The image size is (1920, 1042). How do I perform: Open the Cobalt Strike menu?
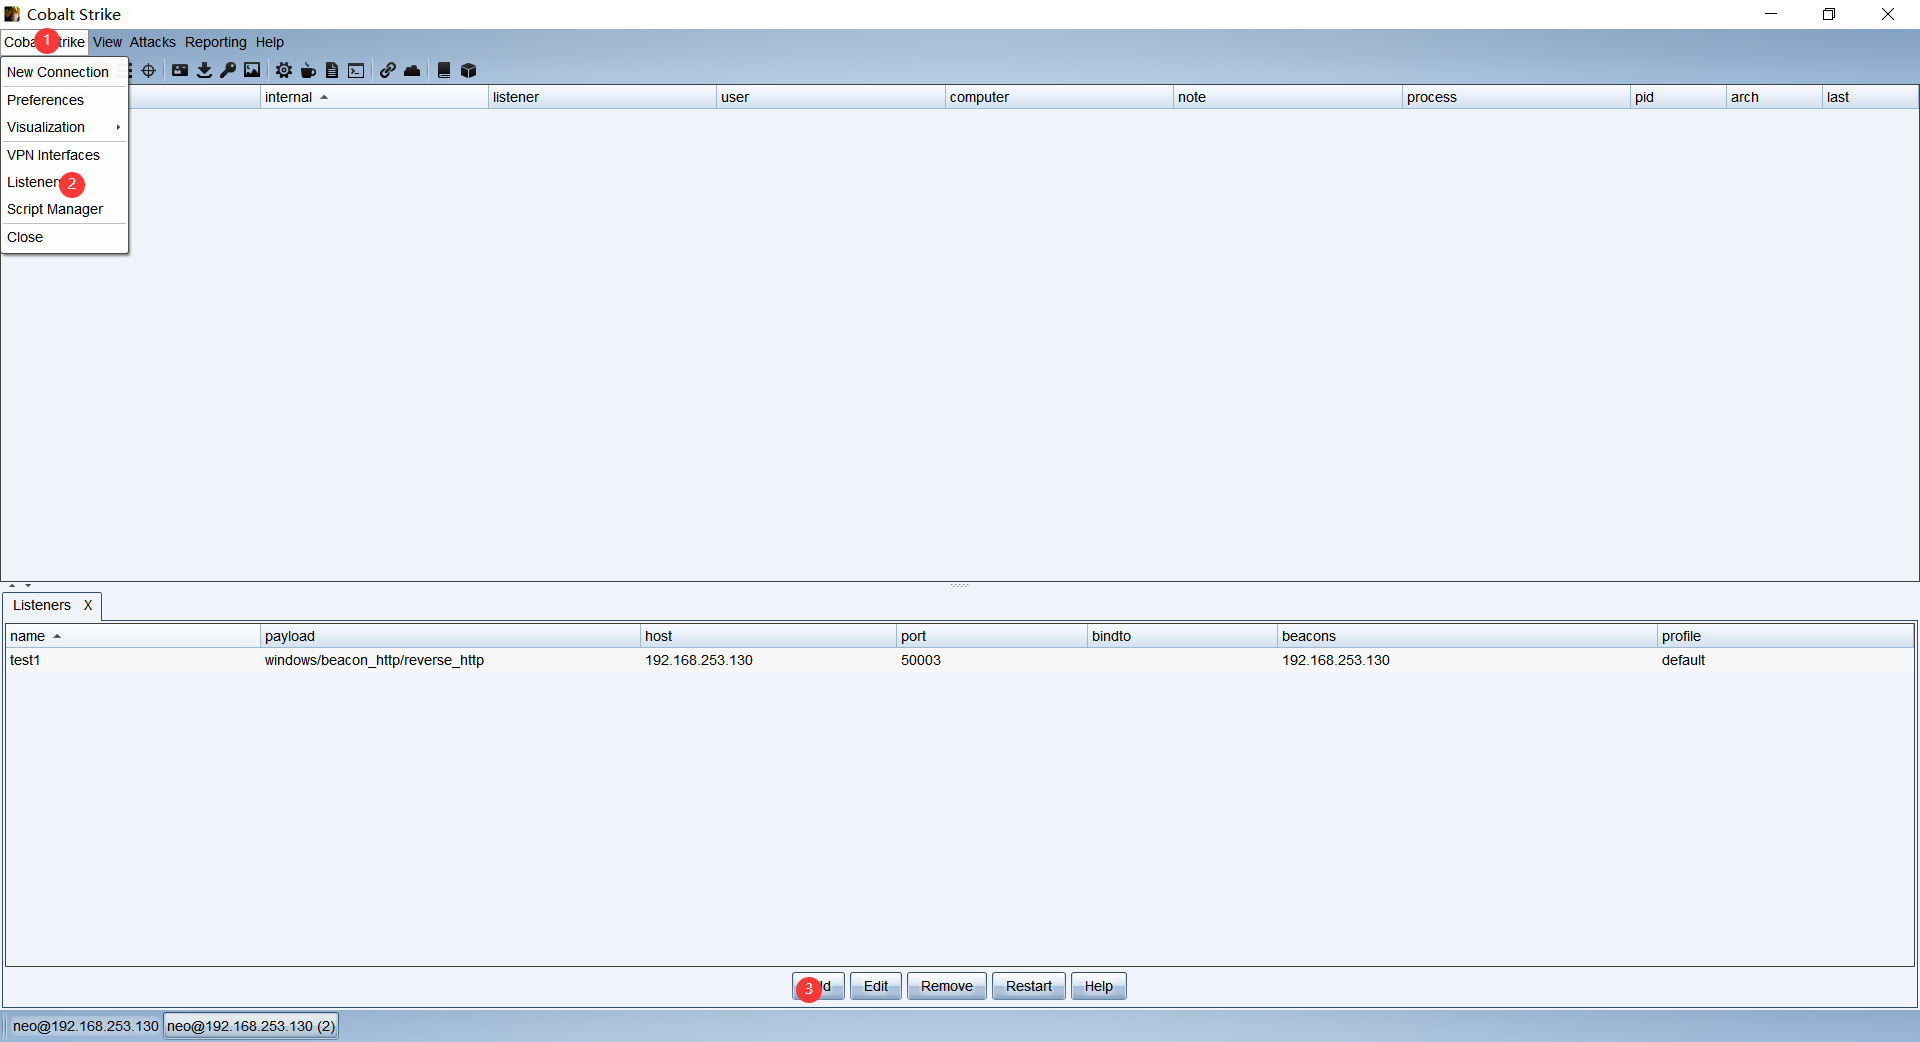coord(44,42)
